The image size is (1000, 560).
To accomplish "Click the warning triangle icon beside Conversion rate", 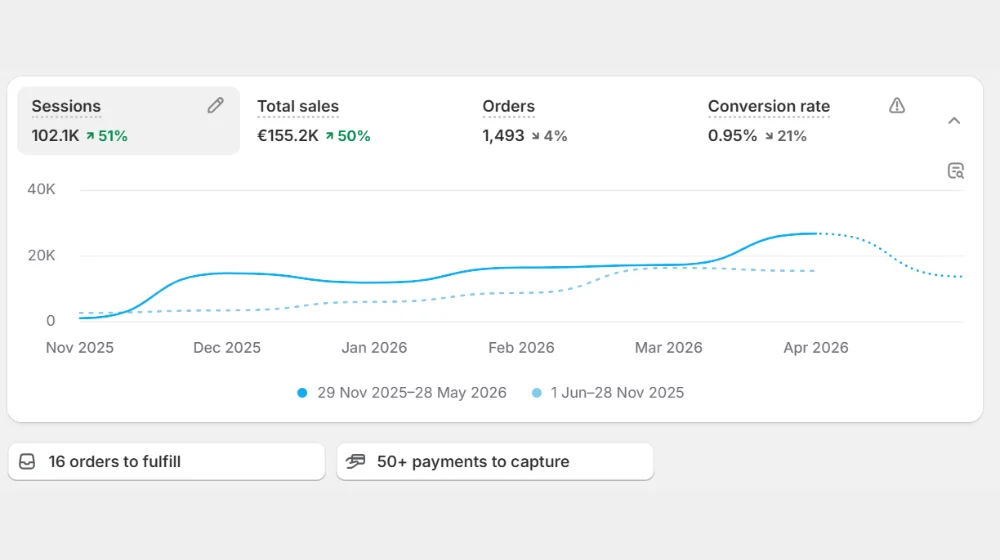I will tap(897, 105).
